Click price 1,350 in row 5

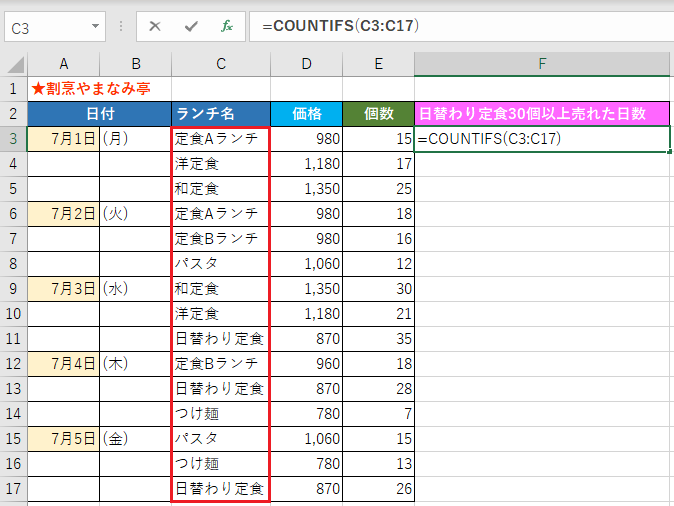(x=306, y=189)
